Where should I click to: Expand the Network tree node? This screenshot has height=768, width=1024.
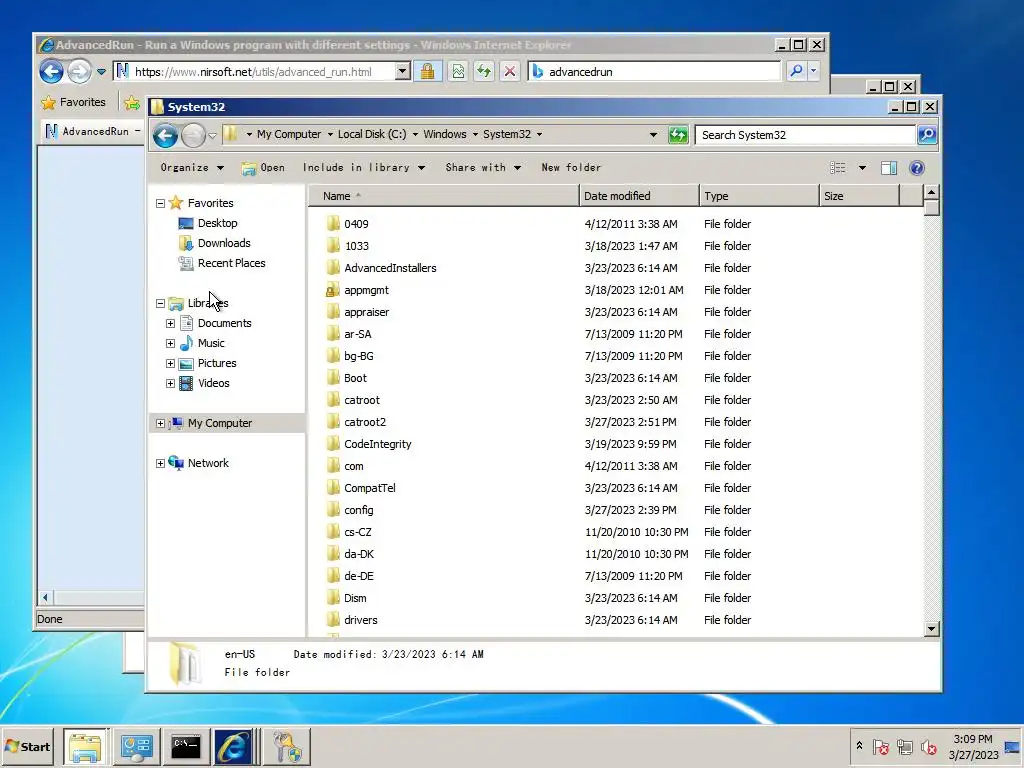(x=160, y=464)
